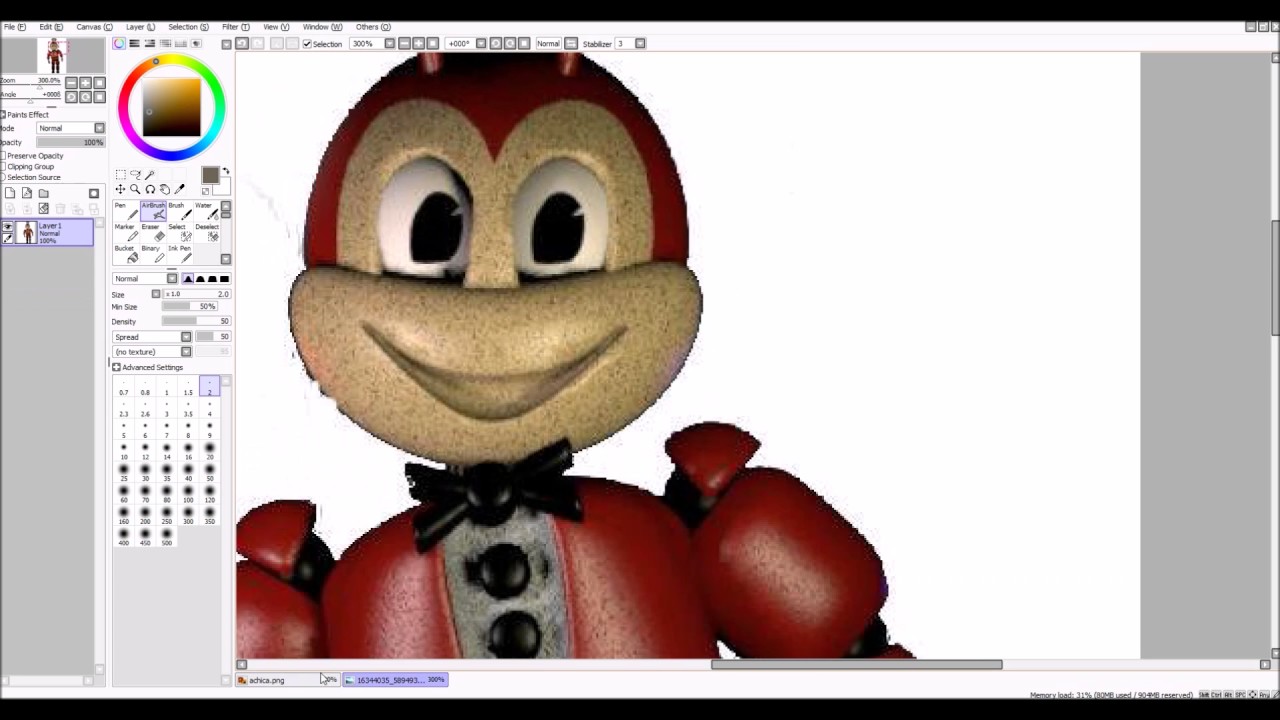Enable Selection Source option
This screenshot has width=1280, height=720.
click(4, 177)
